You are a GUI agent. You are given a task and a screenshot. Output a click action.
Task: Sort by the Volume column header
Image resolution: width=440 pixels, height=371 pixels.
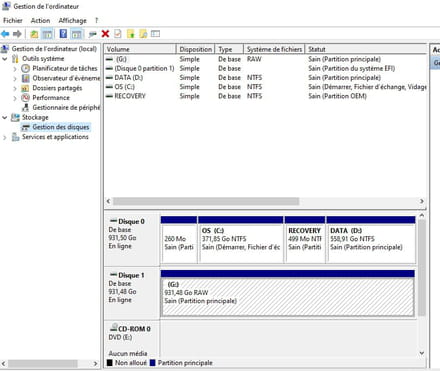140,49
